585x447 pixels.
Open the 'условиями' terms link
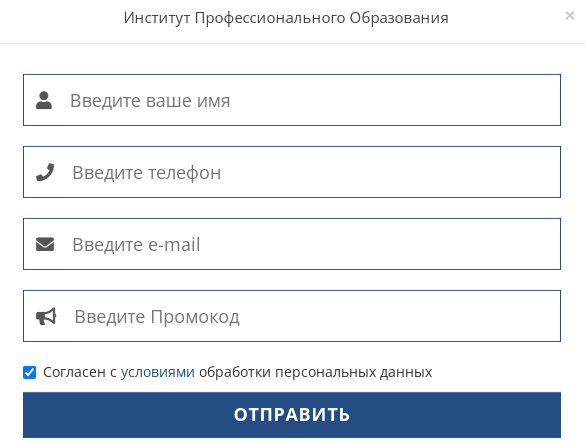(x=157, y=372)
